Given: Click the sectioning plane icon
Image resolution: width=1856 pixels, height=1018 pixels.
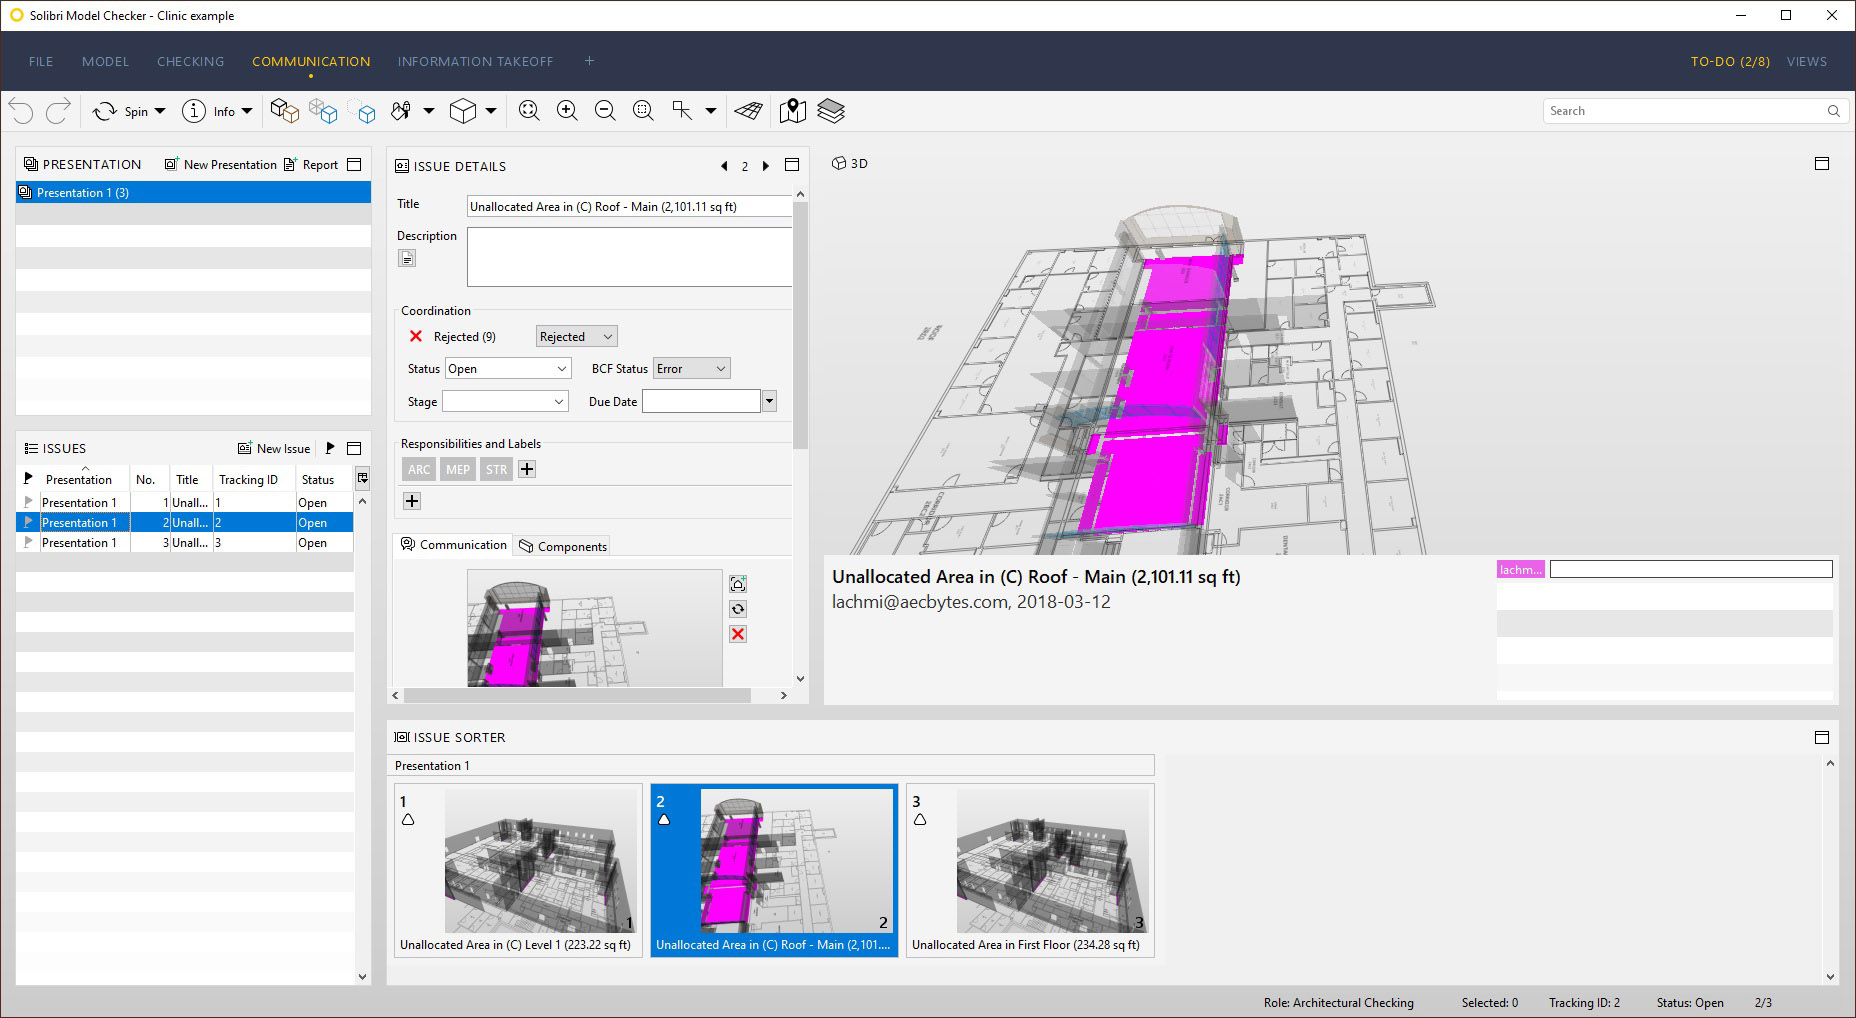Looking at the screenshot, I should pos(749,111).
